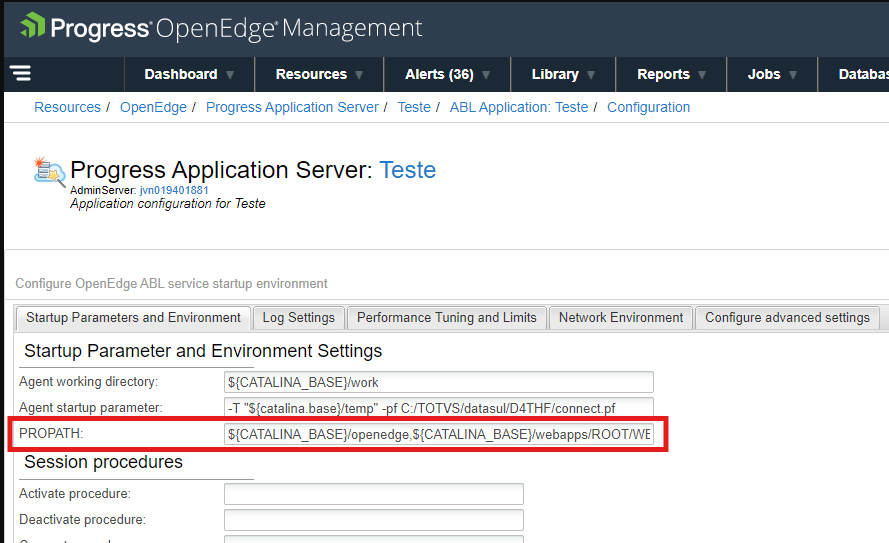889x543 pixels.
Task: Click 'Application configuration for Teste' text
Action: click(168, 203)
